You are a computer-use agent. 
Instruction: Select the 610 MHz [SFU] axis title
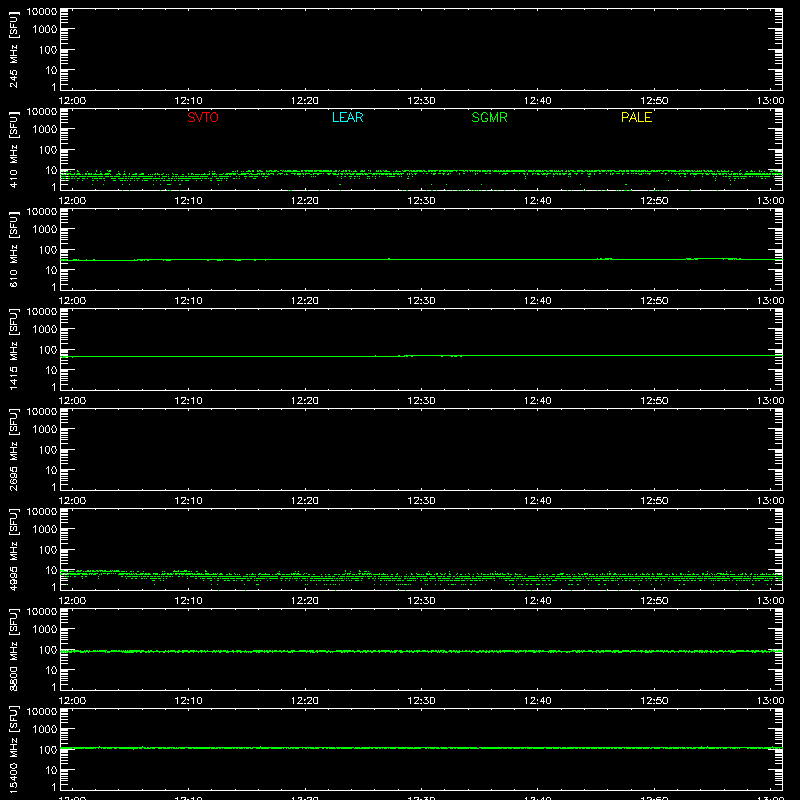(13, 249)
